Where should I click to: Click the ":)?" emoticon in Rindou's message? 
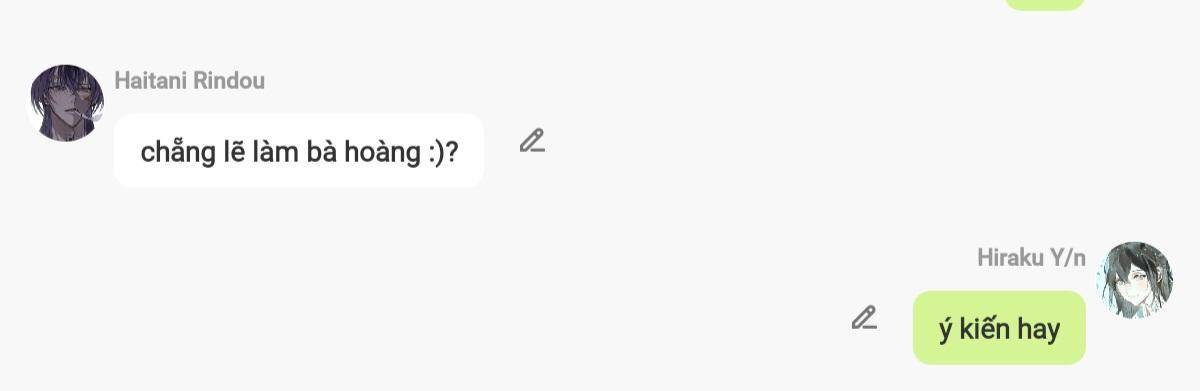[441, 152]
